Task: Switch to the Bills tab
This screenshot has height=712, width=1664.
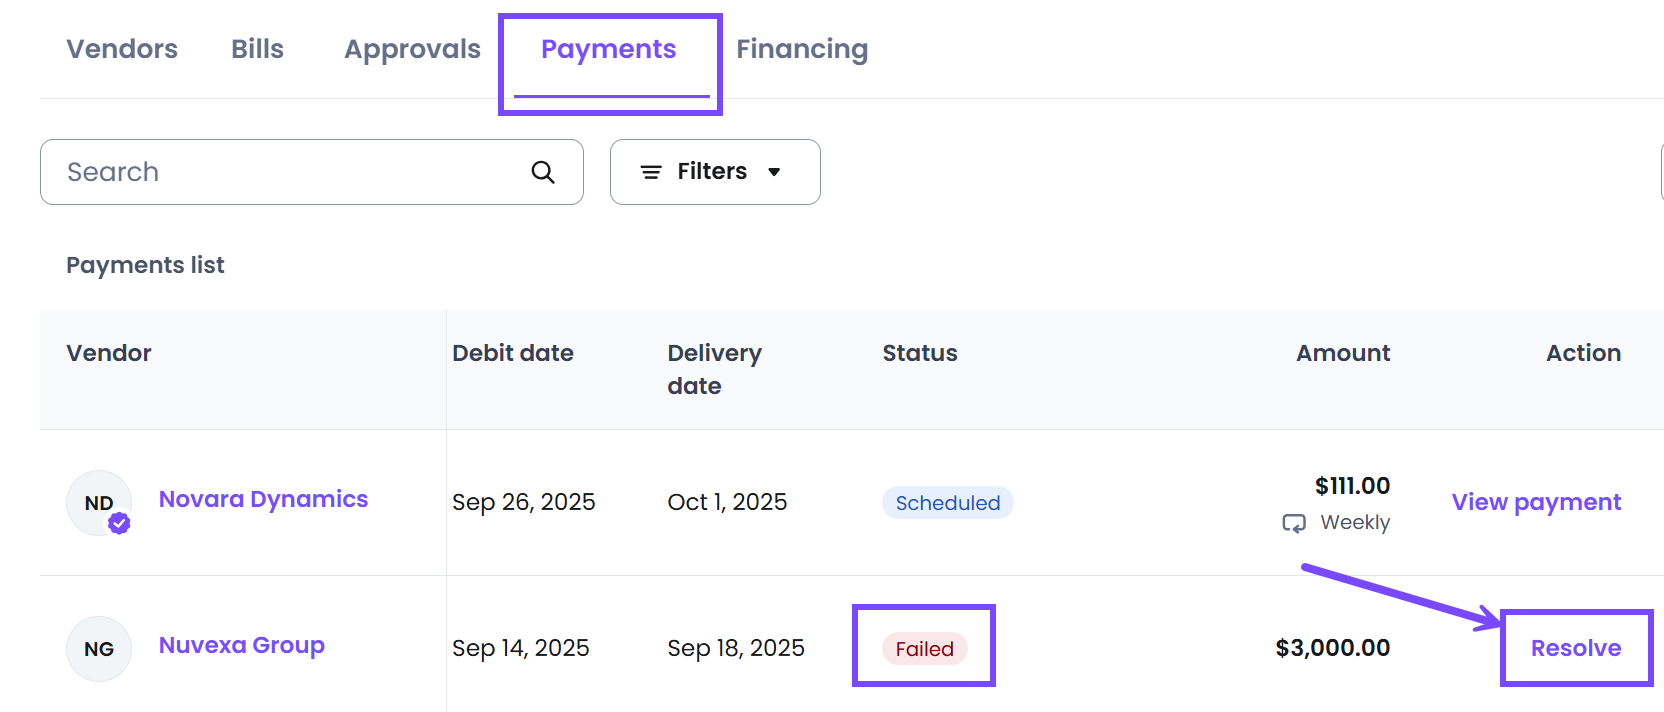Action: pos(257,49)
